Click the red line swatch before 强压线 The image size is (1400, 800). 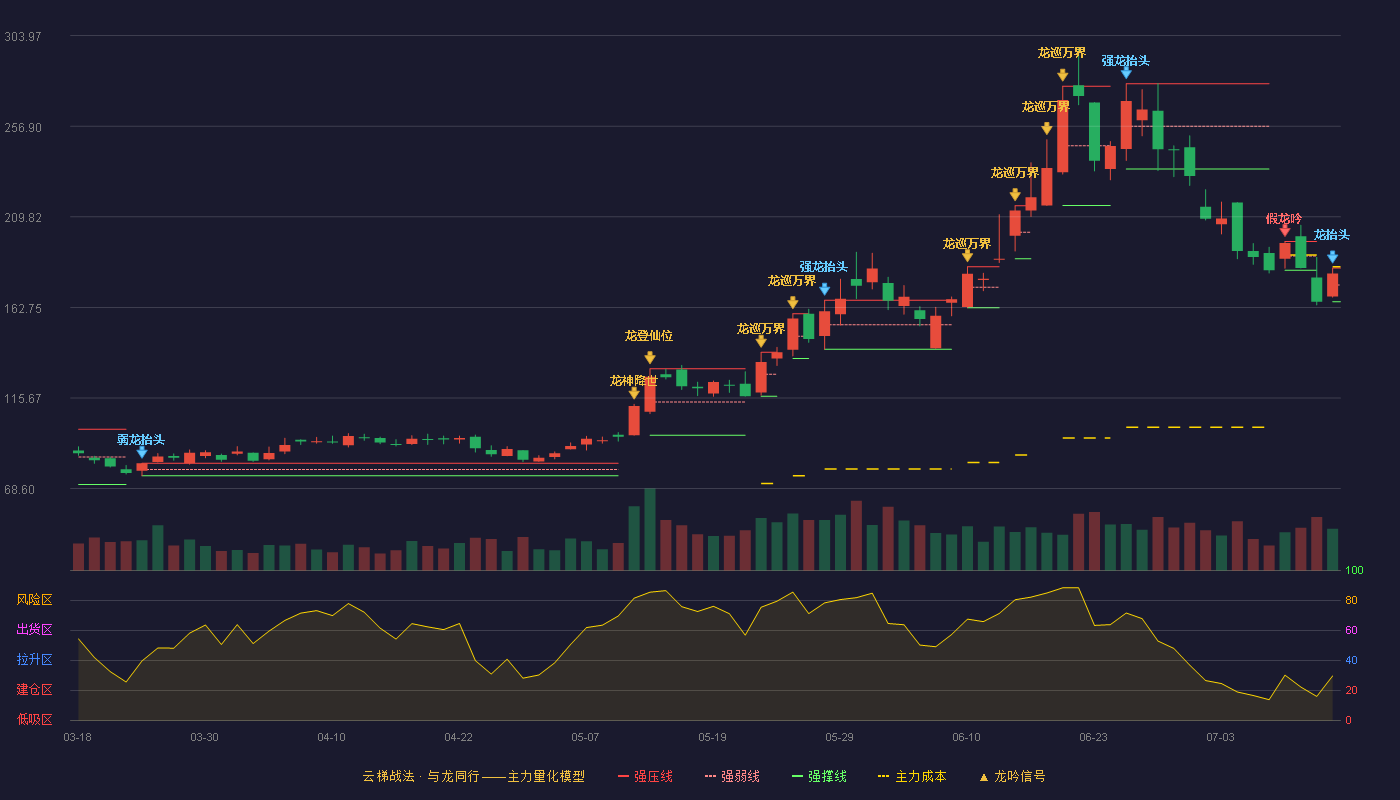[623, 776]
